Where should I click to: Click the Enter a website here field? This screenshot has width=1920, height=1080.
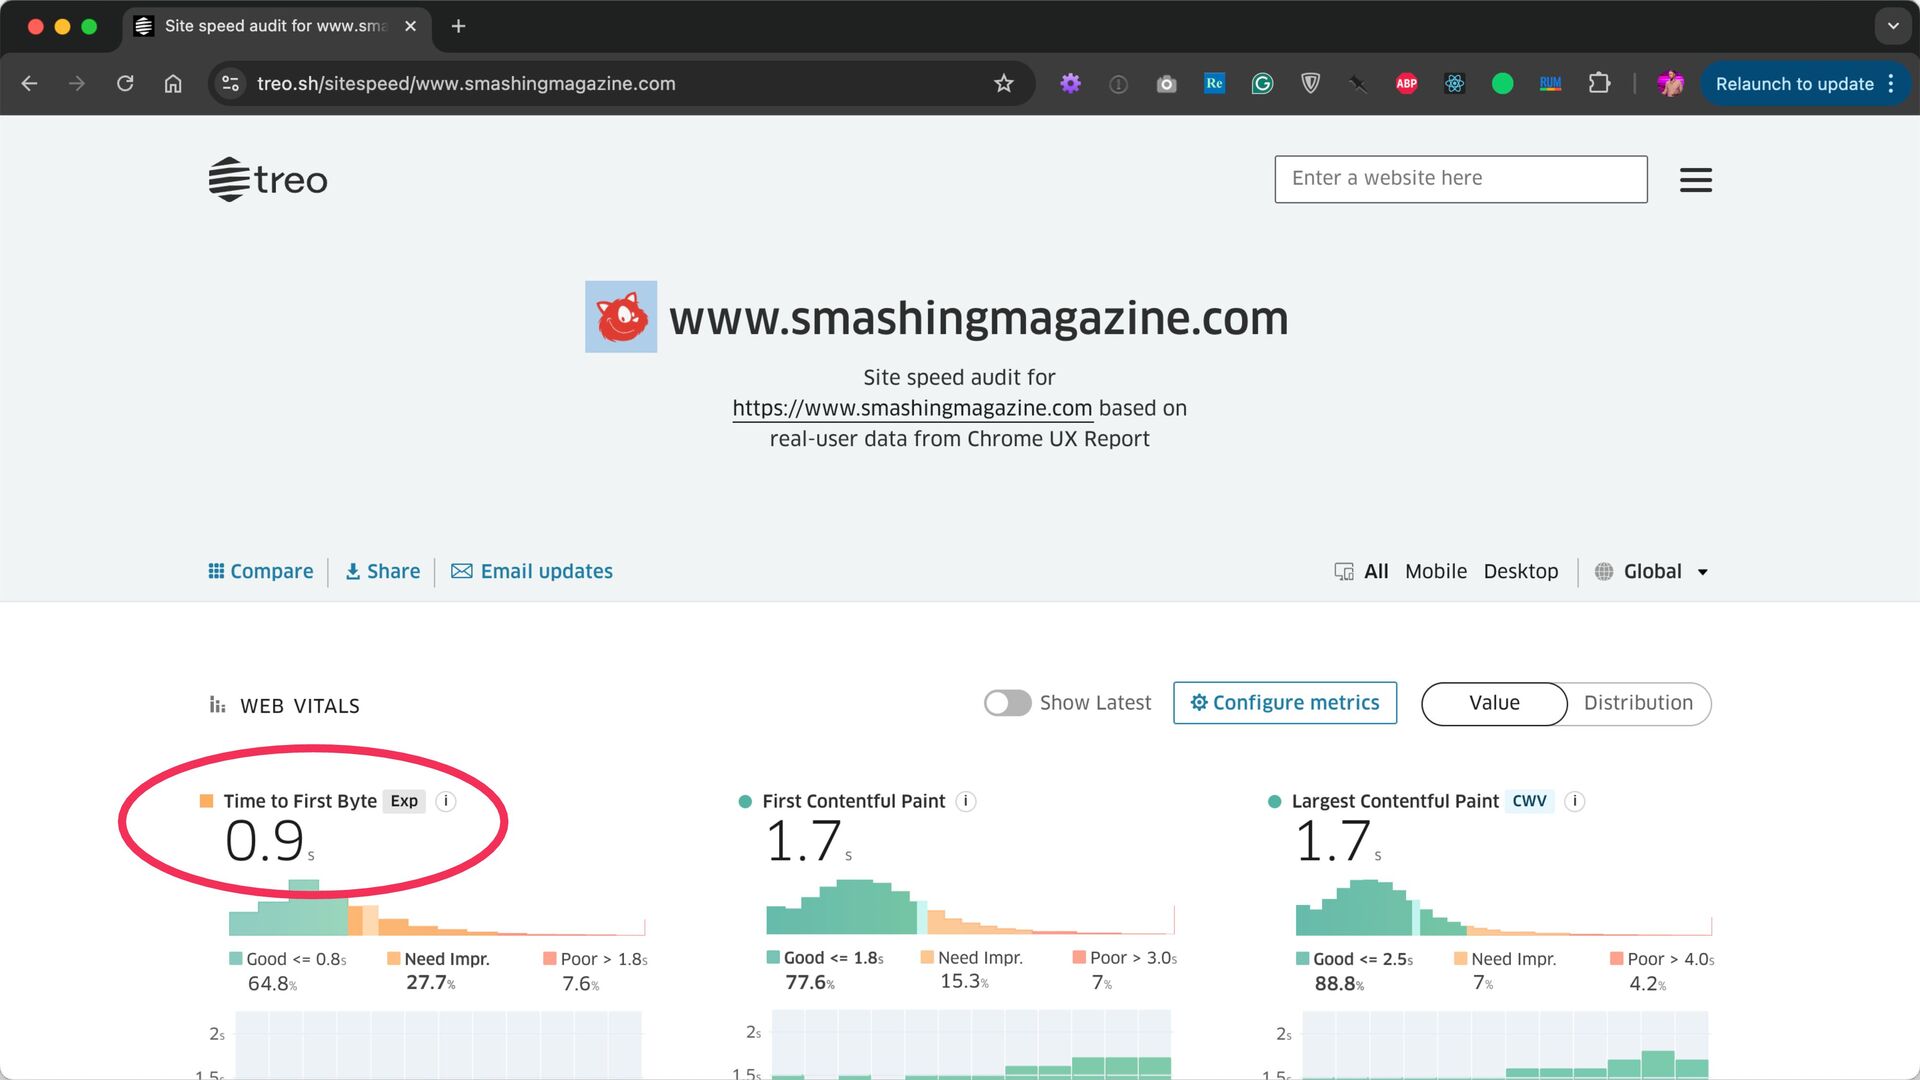[x=1460, y=179]
